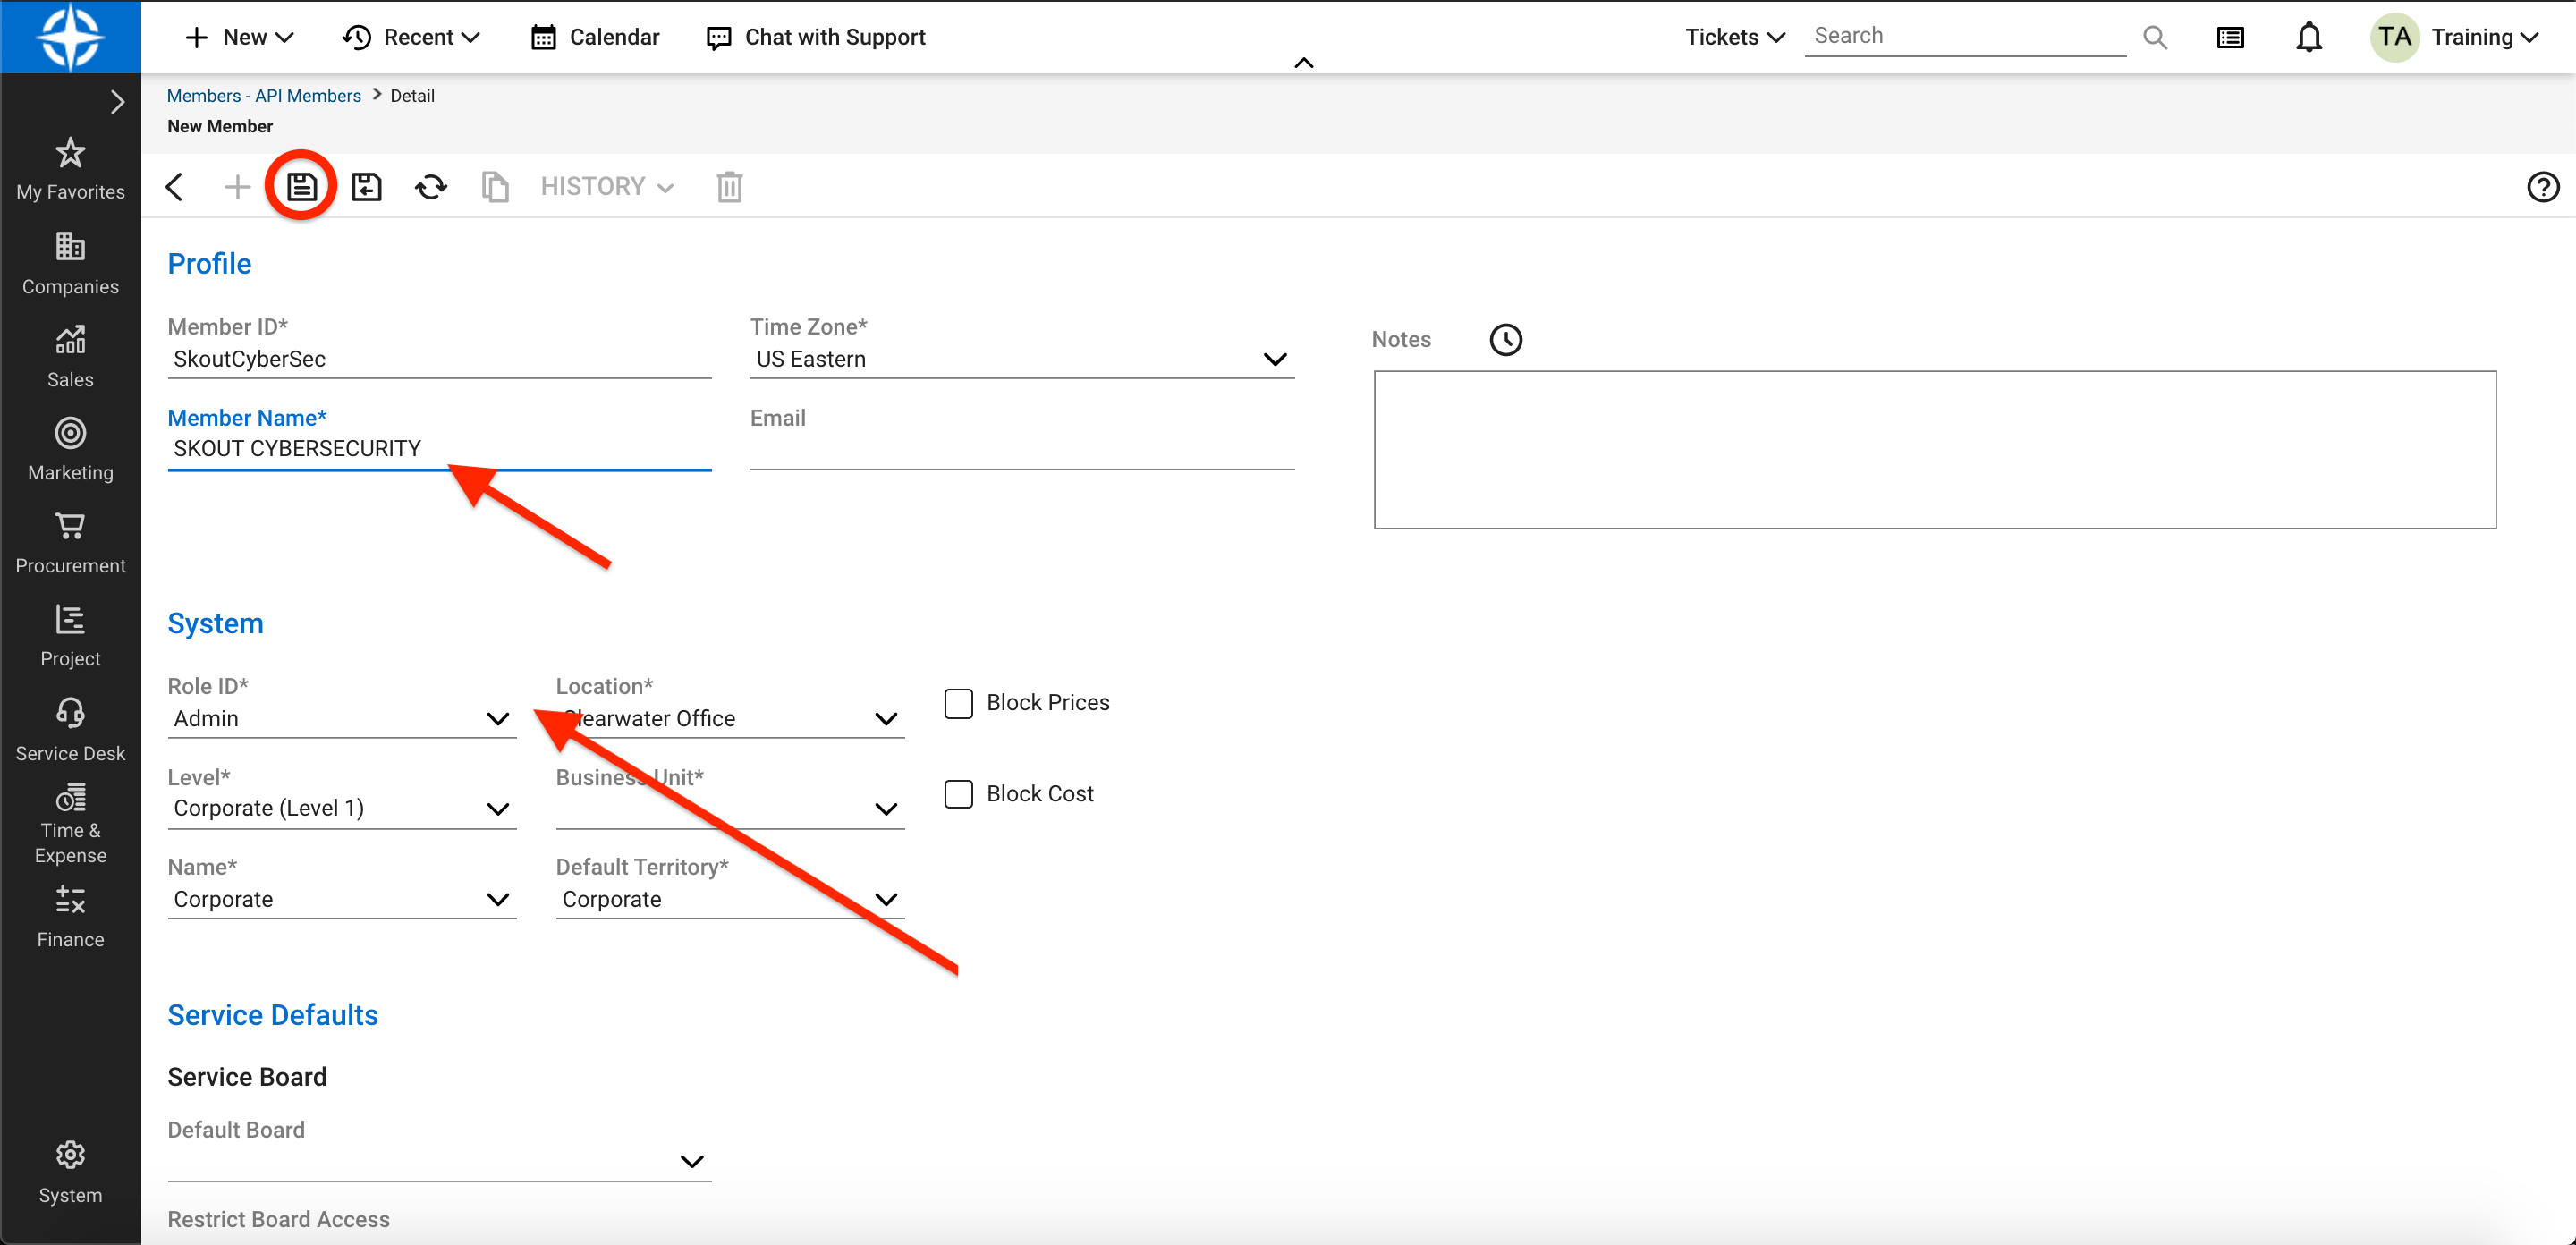
Task: Click the top Search field
Action: coord(1965,36)
